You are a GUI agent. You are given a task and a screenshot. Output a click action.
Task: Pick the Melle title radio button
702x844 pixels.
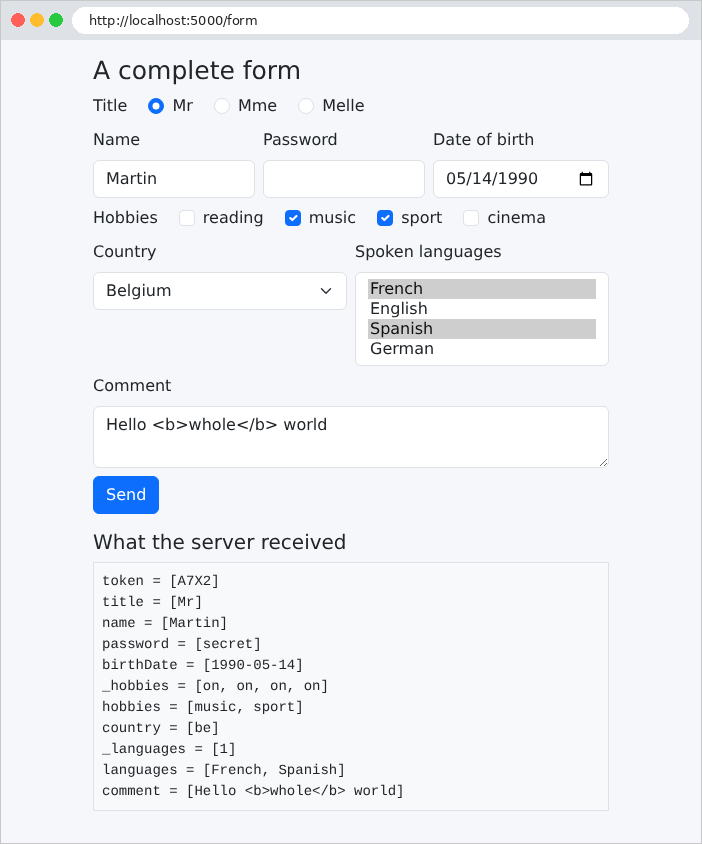(x=306, y=106)
